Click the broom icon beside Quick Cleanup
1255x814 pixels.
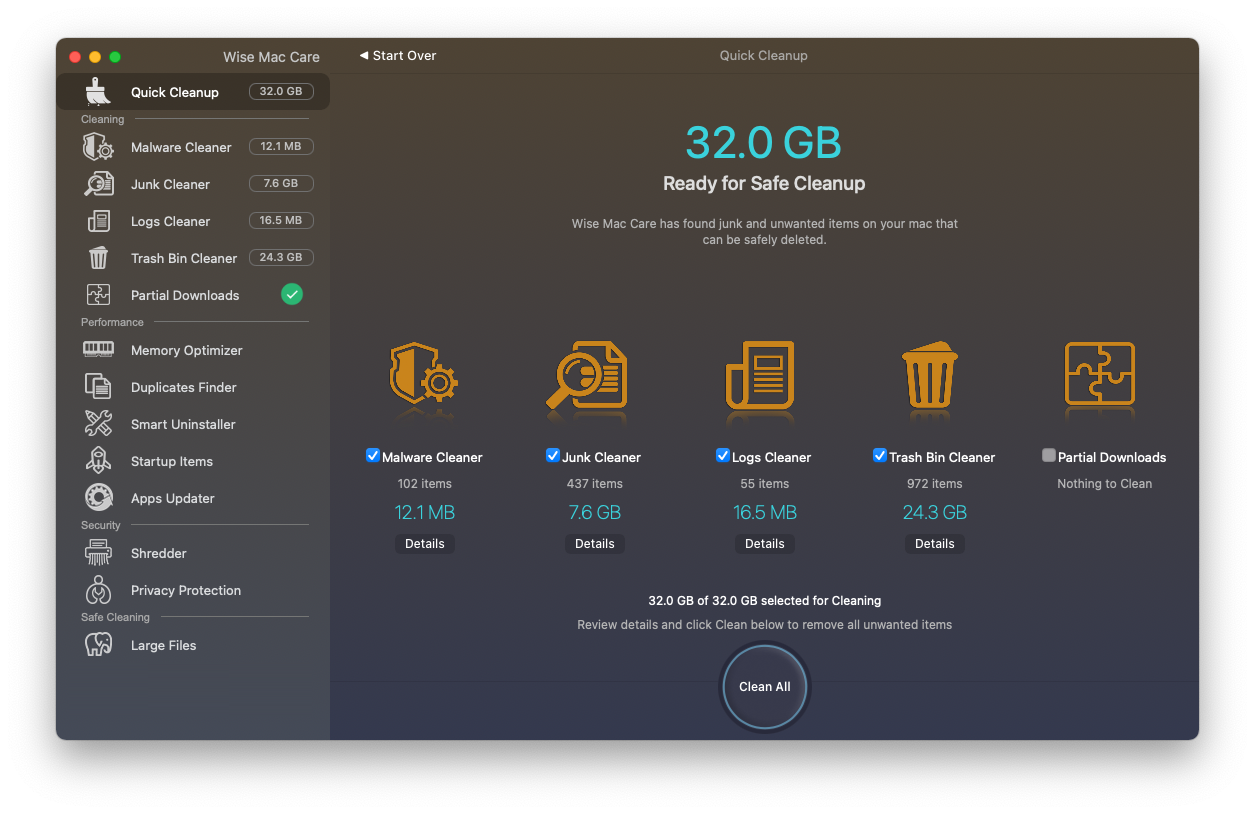pos(98,91)
